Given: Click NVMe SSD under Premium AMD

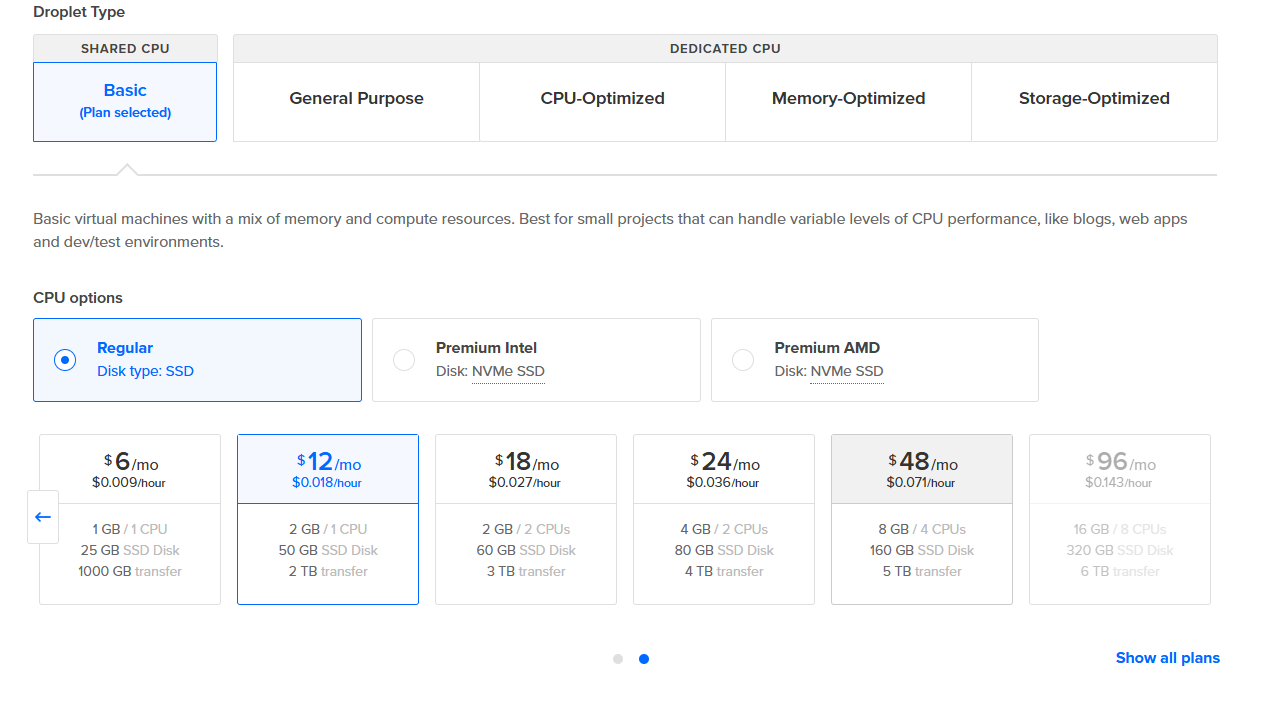Looking at the screenshot, I should point(847,372).
